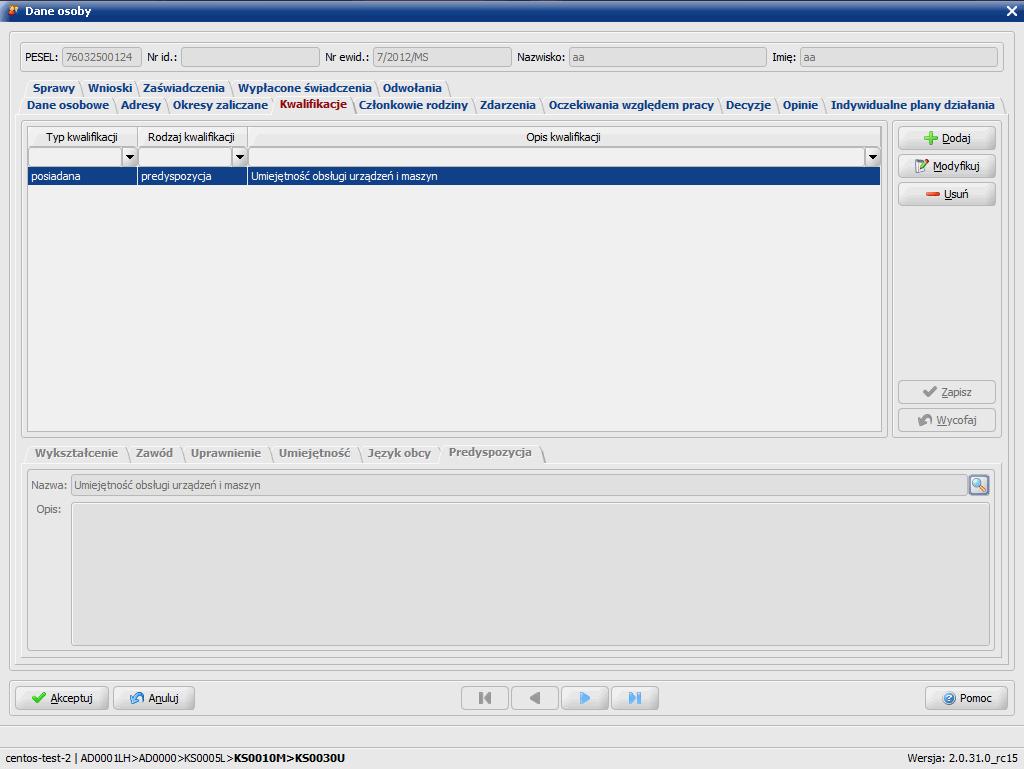Select the 'predyspozycja' cell in the table
1024x769 pixels.
pos(192,176)
